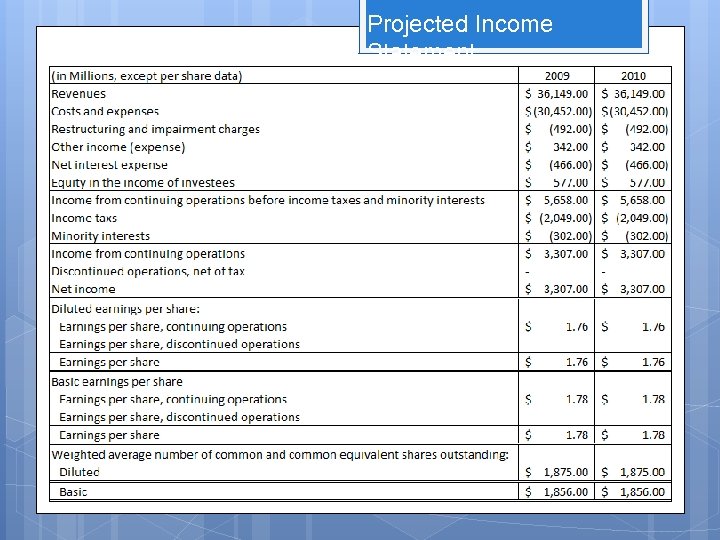Select the "Minority interests" row label
Image resolution: width=720 pixels, height=540 pixels.
point(101,236)
